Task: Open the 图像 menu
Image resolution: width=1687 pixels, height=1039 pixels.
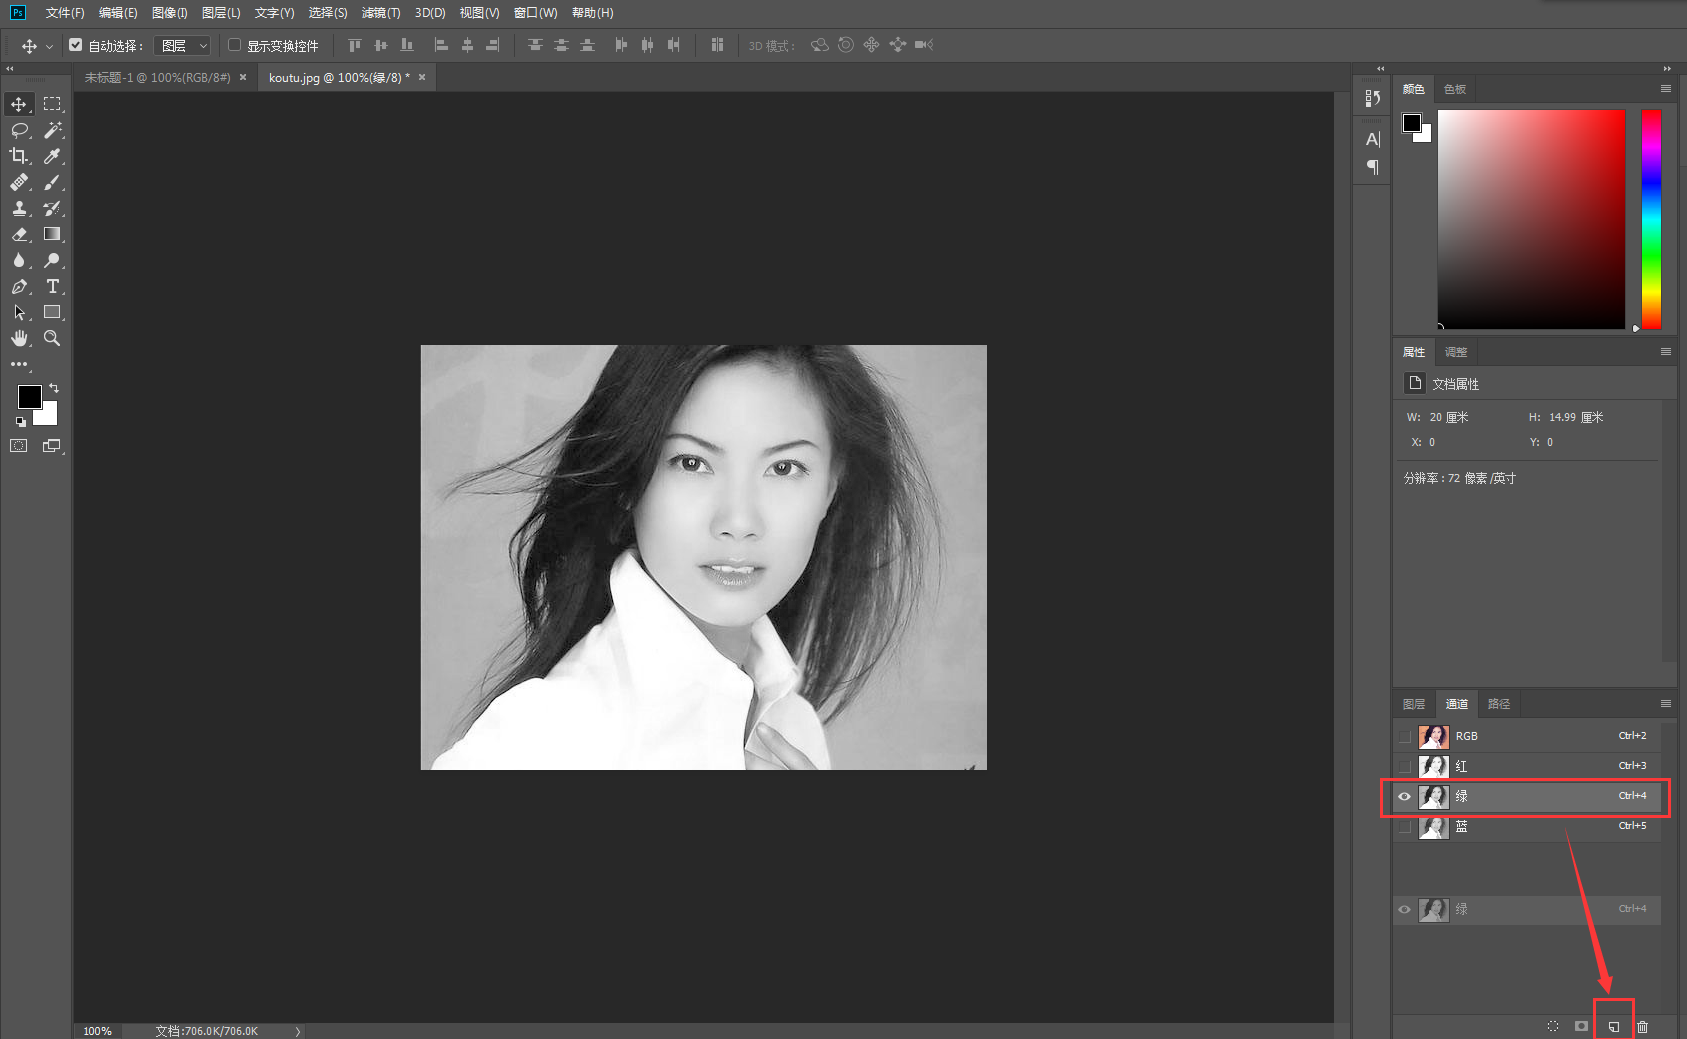Action: pos(170,13)
